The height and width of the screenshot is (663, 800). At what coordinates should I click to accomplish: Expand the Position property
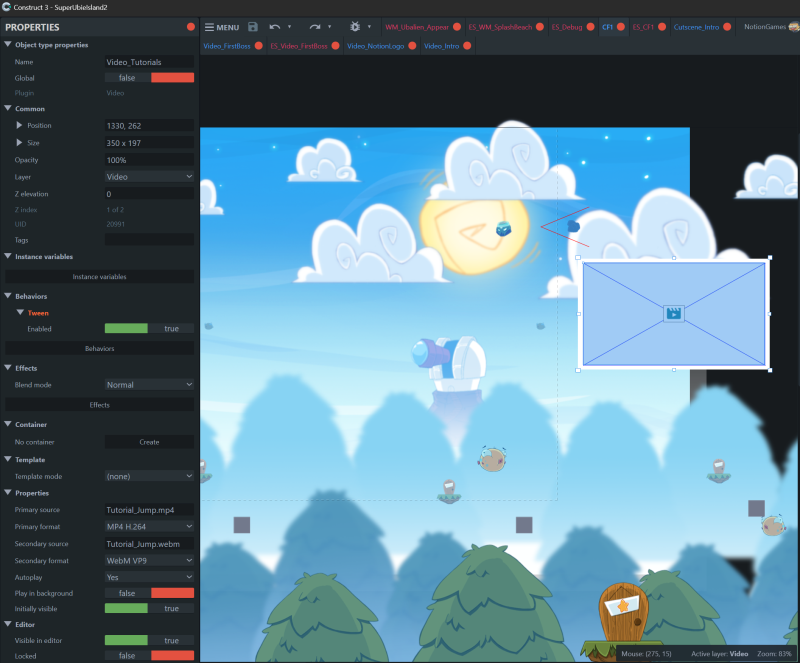(19, 126)
